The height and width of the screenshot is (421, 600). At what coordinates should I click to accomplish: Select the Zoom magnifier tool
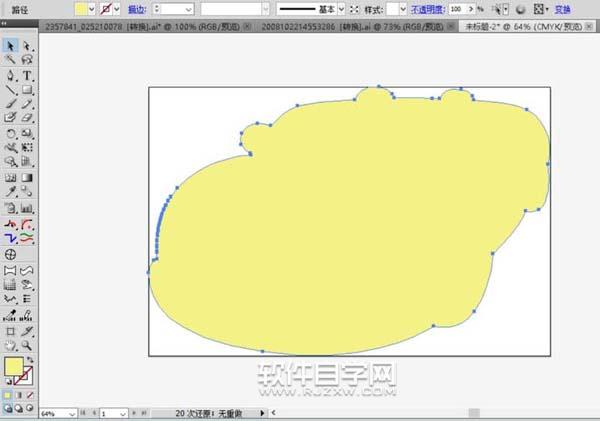point(27,343)
